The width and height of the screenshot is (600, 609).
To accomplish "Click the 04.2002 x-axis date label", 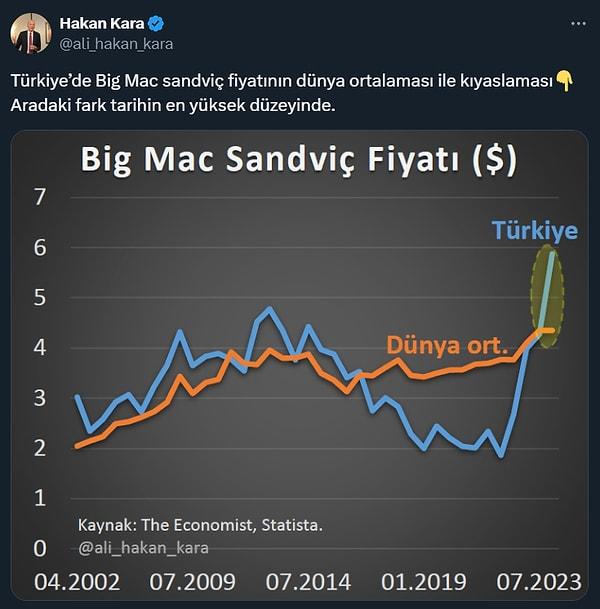I will (x=77, y=582).
